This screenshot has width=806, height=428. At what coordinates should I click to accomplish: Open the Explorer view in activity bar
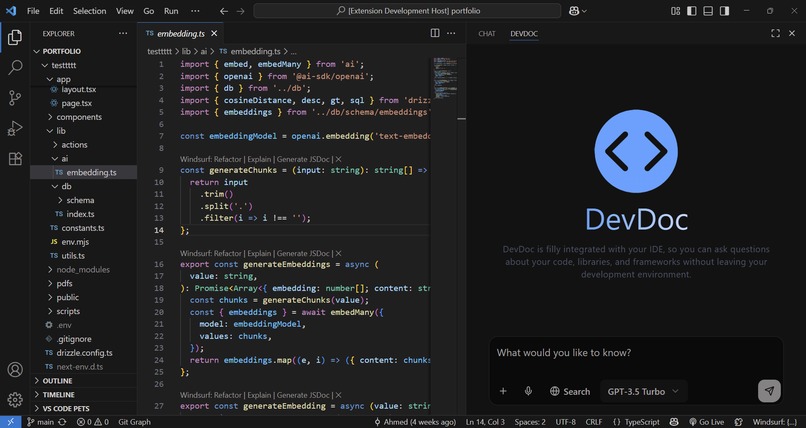[15, 37]
